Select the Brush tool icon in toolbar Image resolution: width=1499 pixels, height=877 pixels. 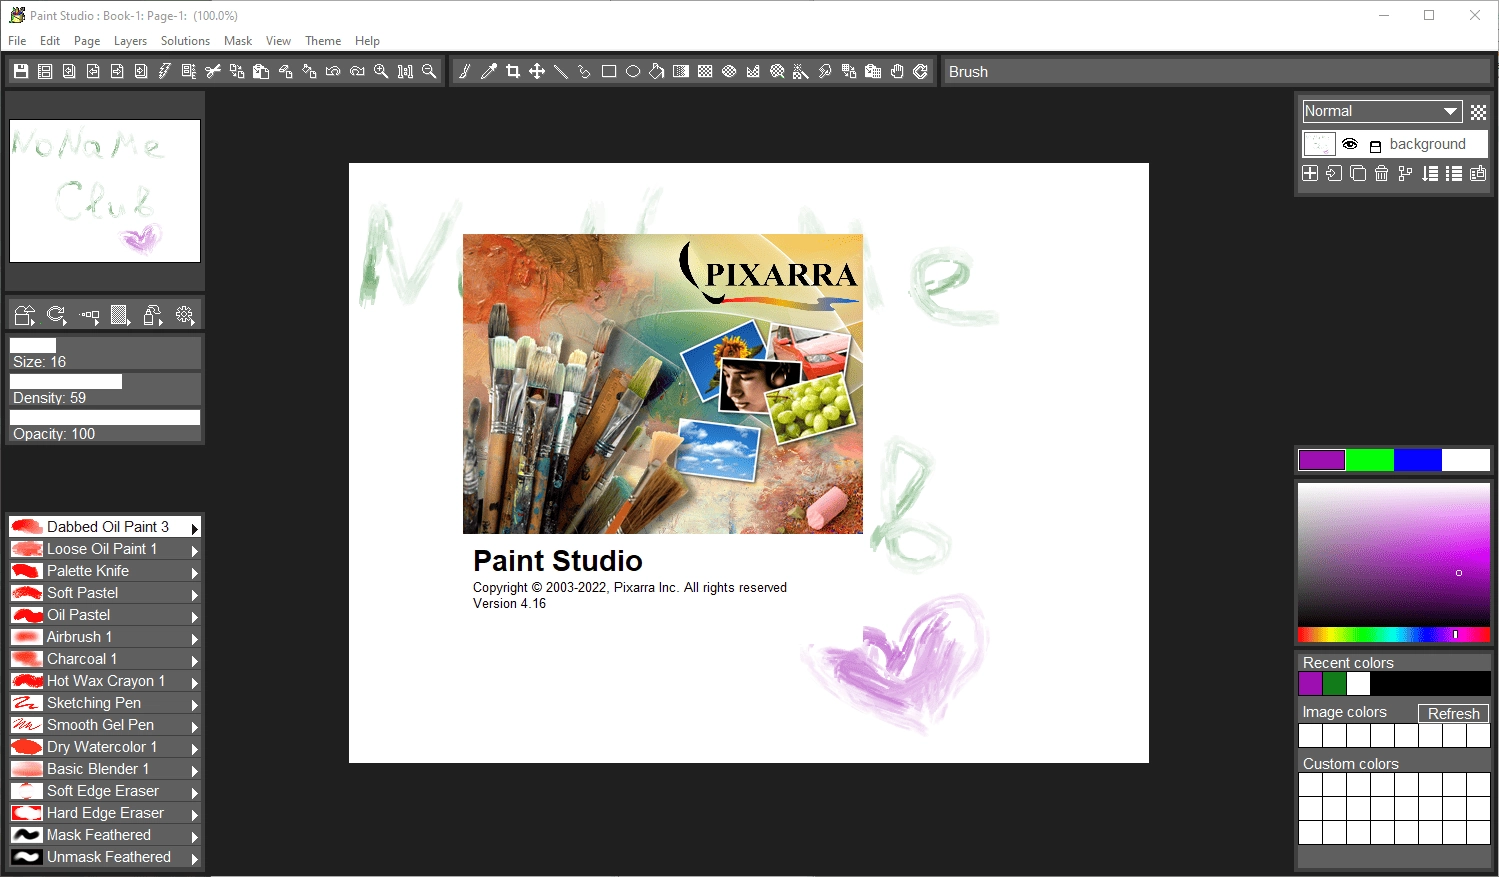tap(465, 71)
